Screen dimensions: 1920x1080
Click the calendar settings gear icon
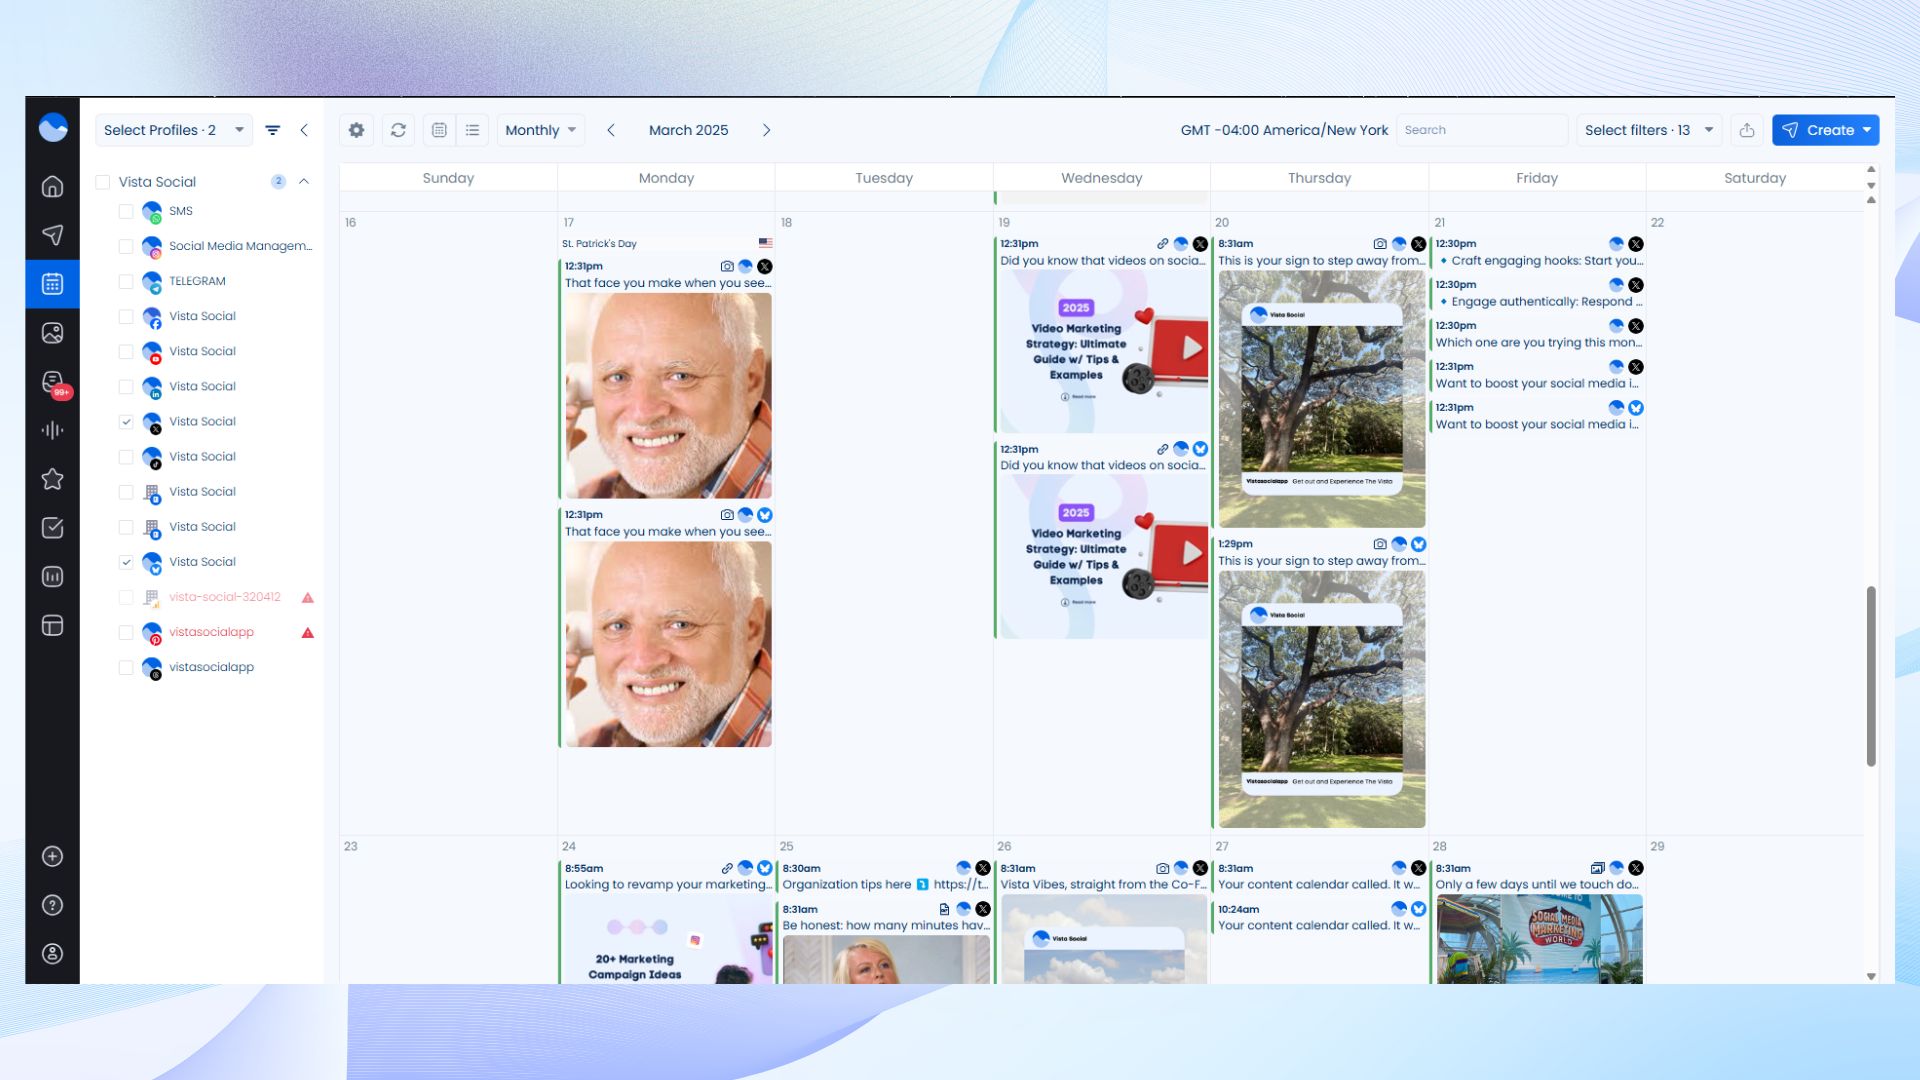(356, 130)
